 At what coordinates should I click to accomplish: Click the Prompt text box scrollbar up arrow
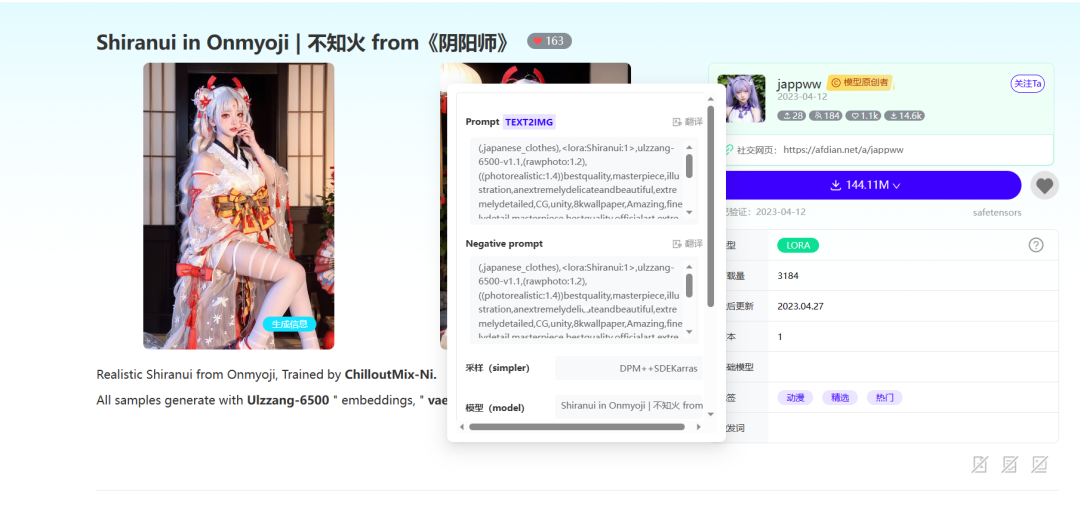(x=689, y=147)
